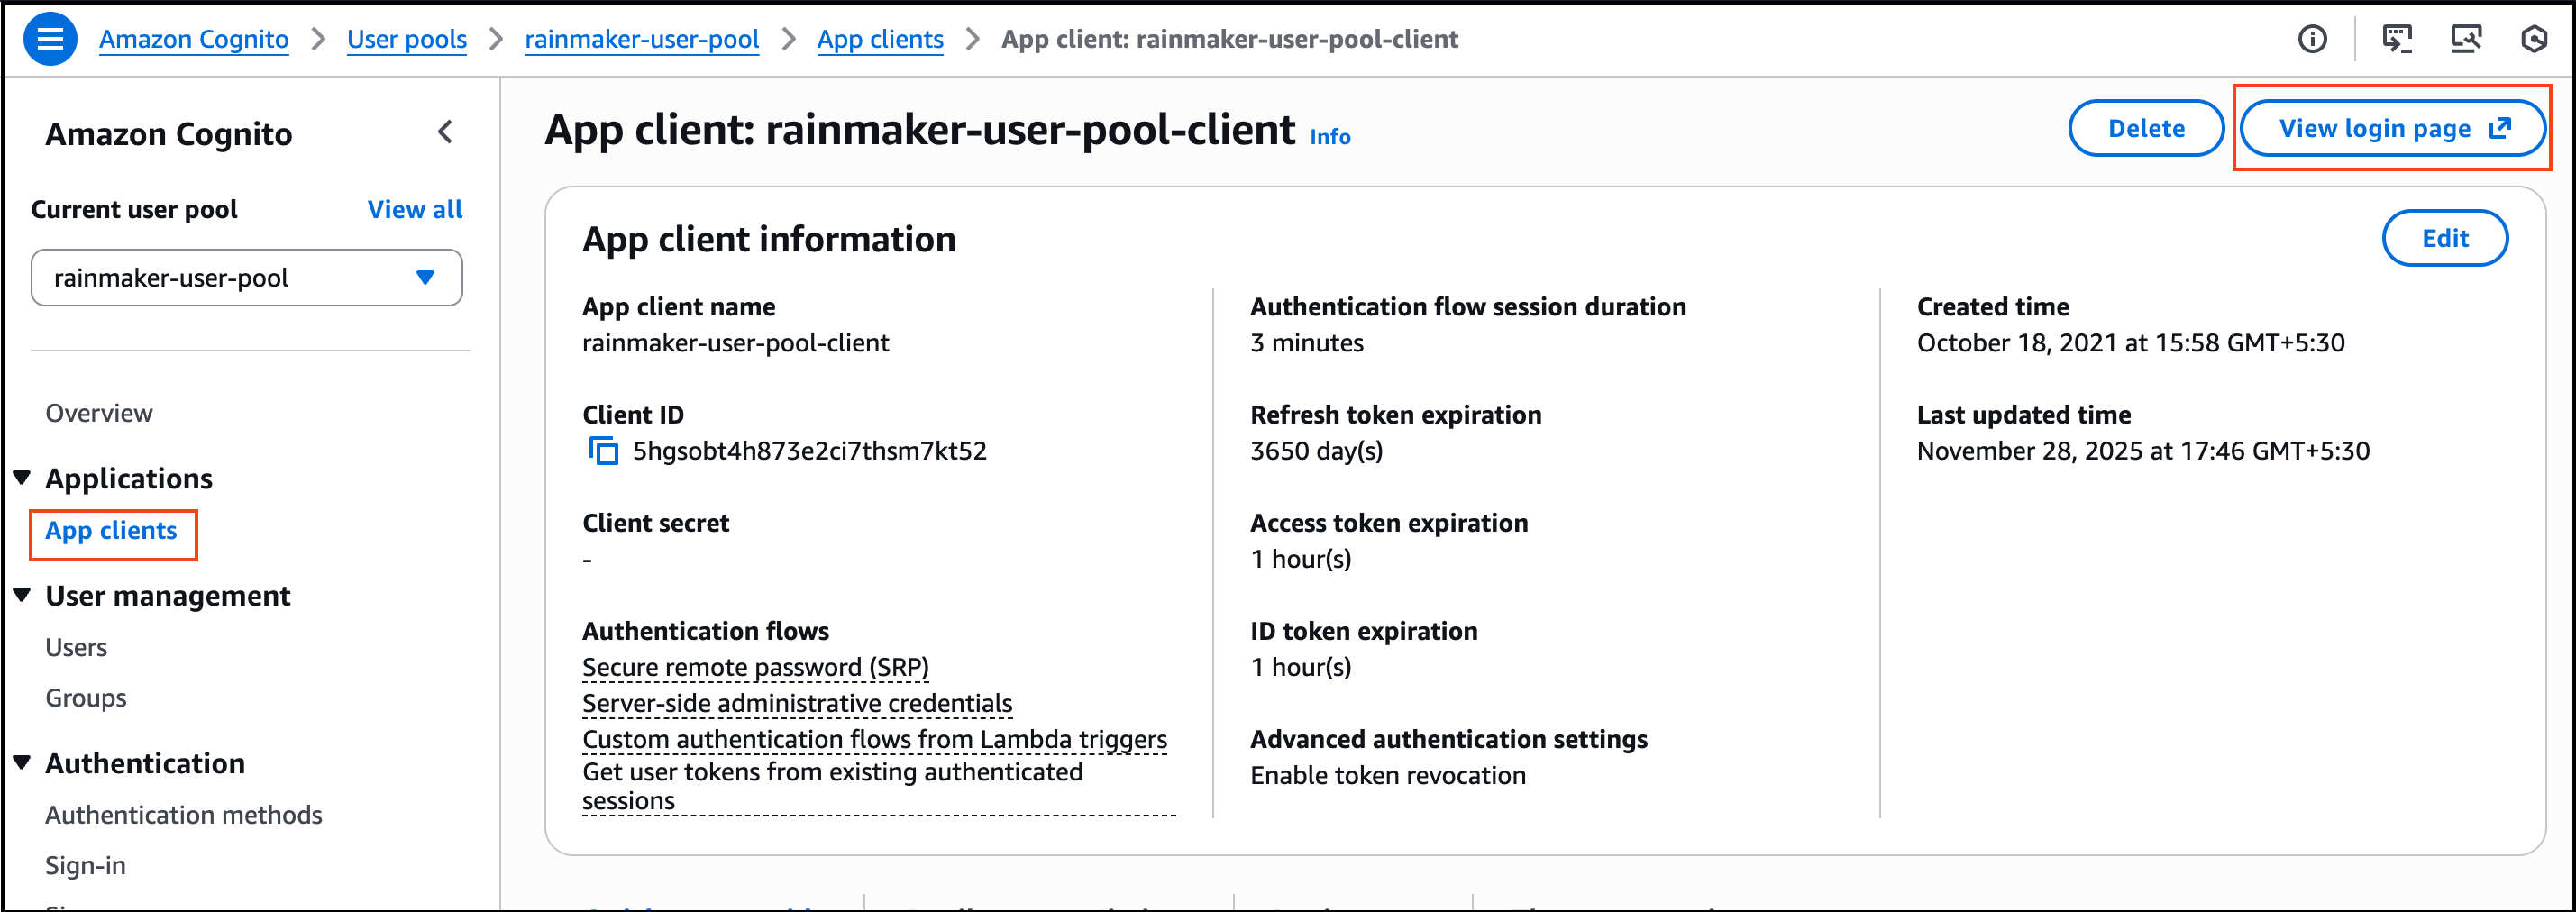Collapse the Authentication section

(x=22, y=763)
